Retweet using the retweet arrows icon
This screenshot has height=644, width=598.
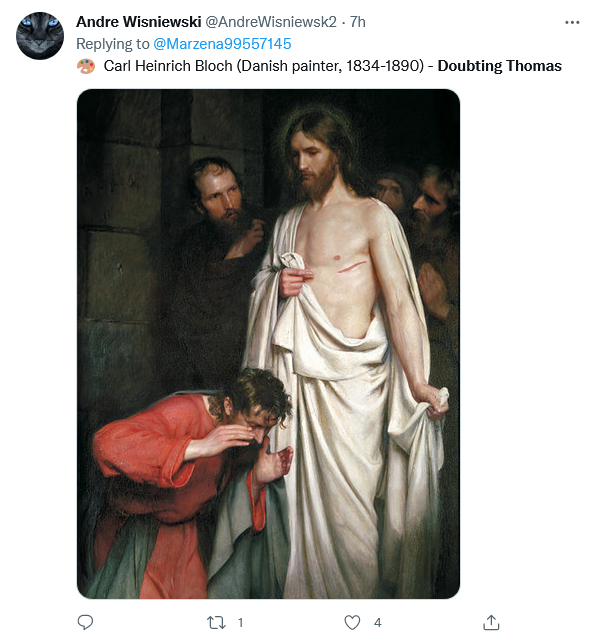tap(216, 623)
